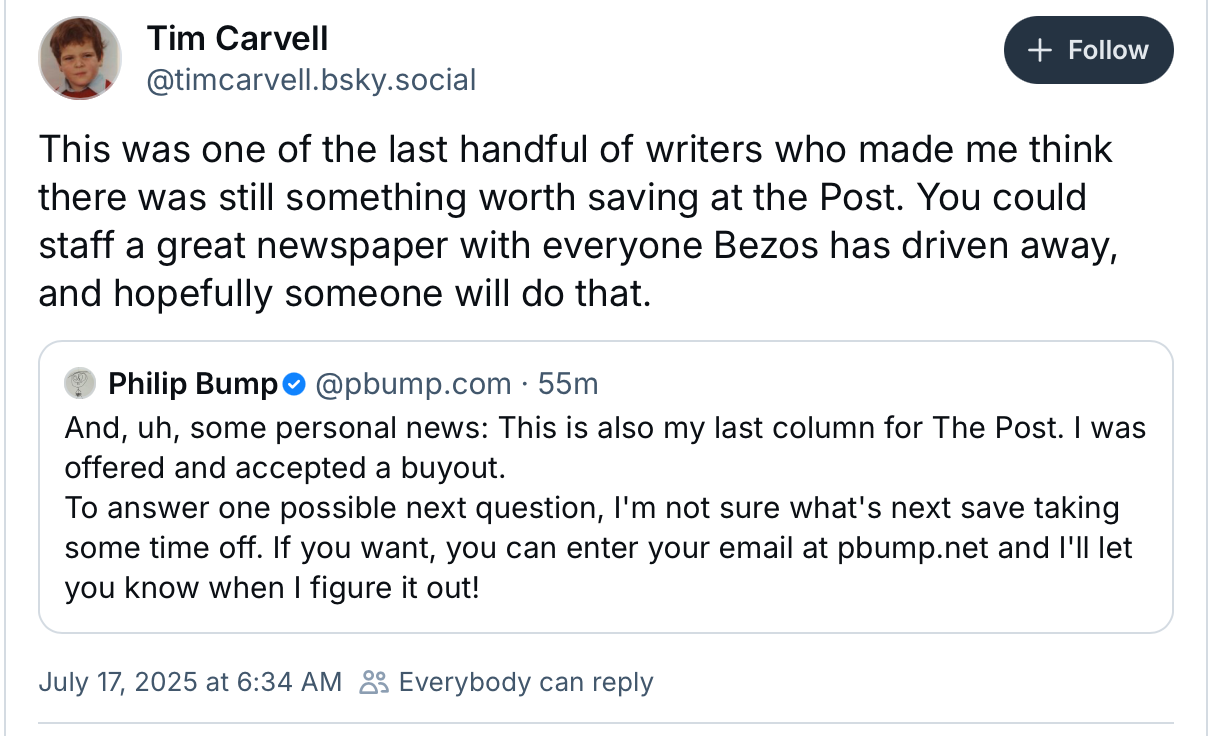1218x736 pixels.
Task: Click Philip Bump's small avatar icon
Action: 80,383
